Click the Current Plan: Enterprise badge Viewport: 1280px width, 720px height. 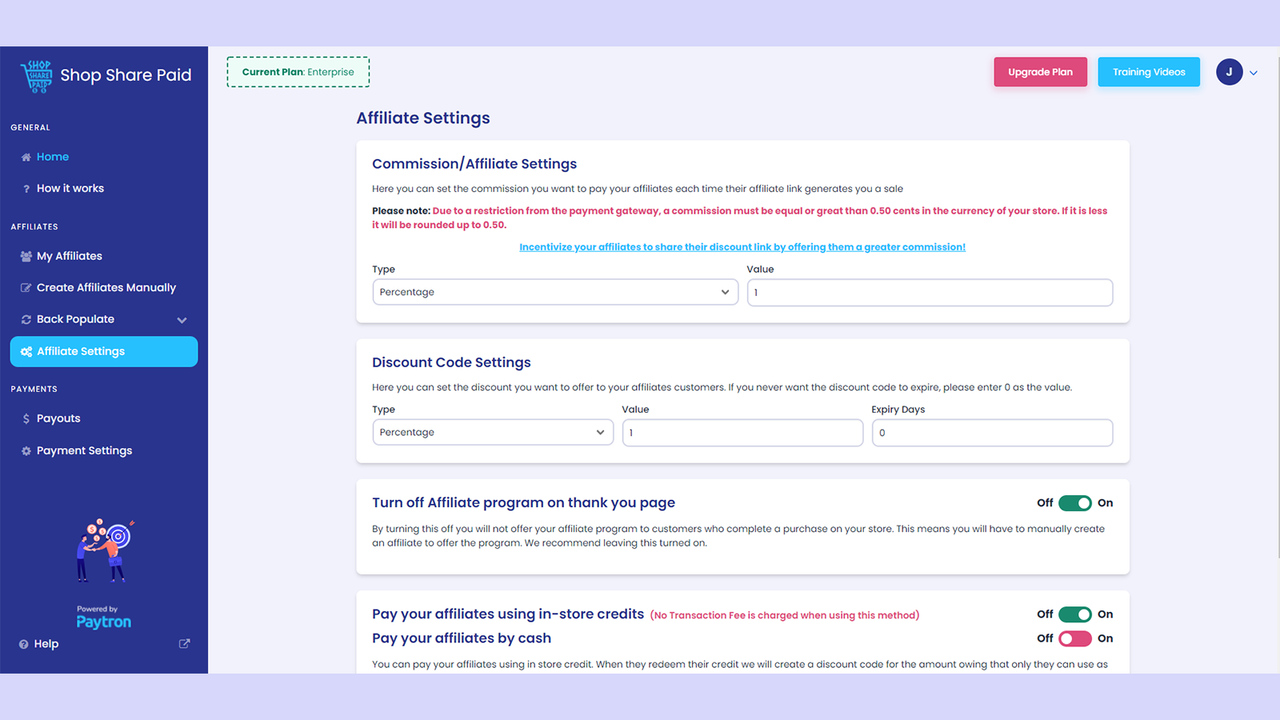298,72
